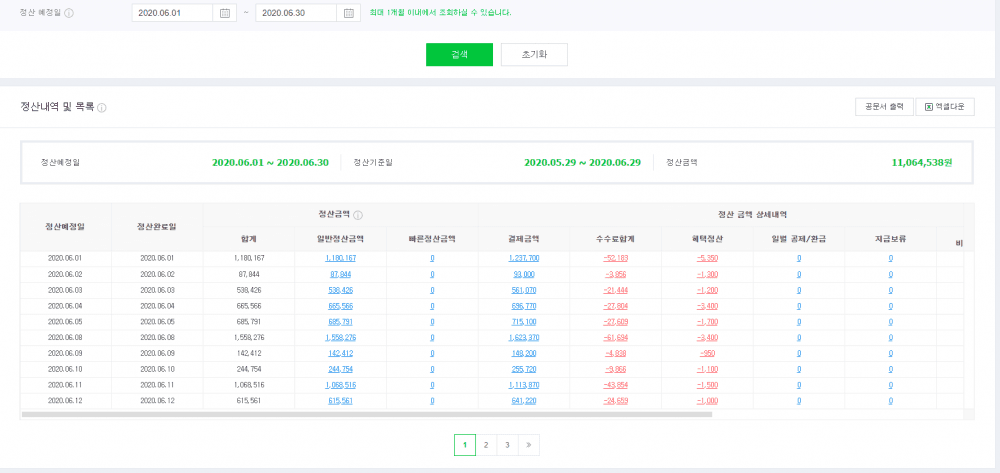
Task: Open 수수료합계 link -3,856
Action: (615, 275)
